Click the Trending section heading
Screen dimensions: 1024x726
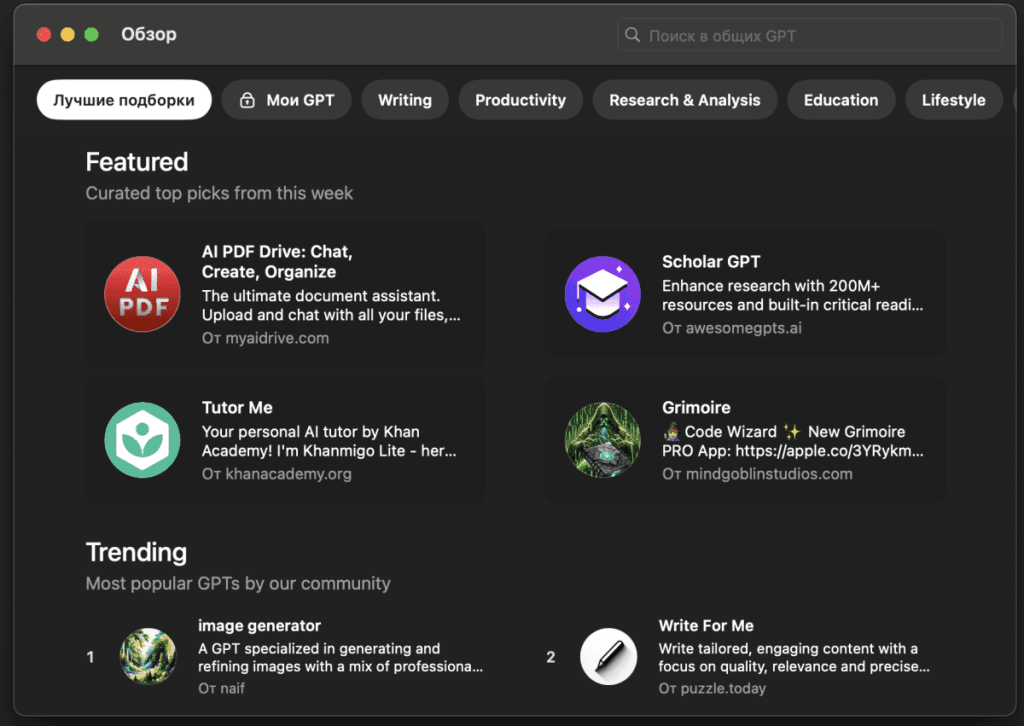point(136,552)
